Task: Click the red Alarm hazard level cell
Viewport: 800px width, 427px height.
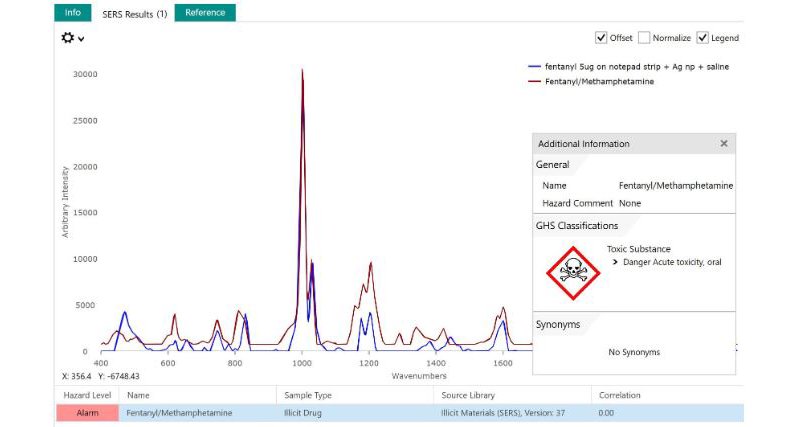Action: (87, 413)
